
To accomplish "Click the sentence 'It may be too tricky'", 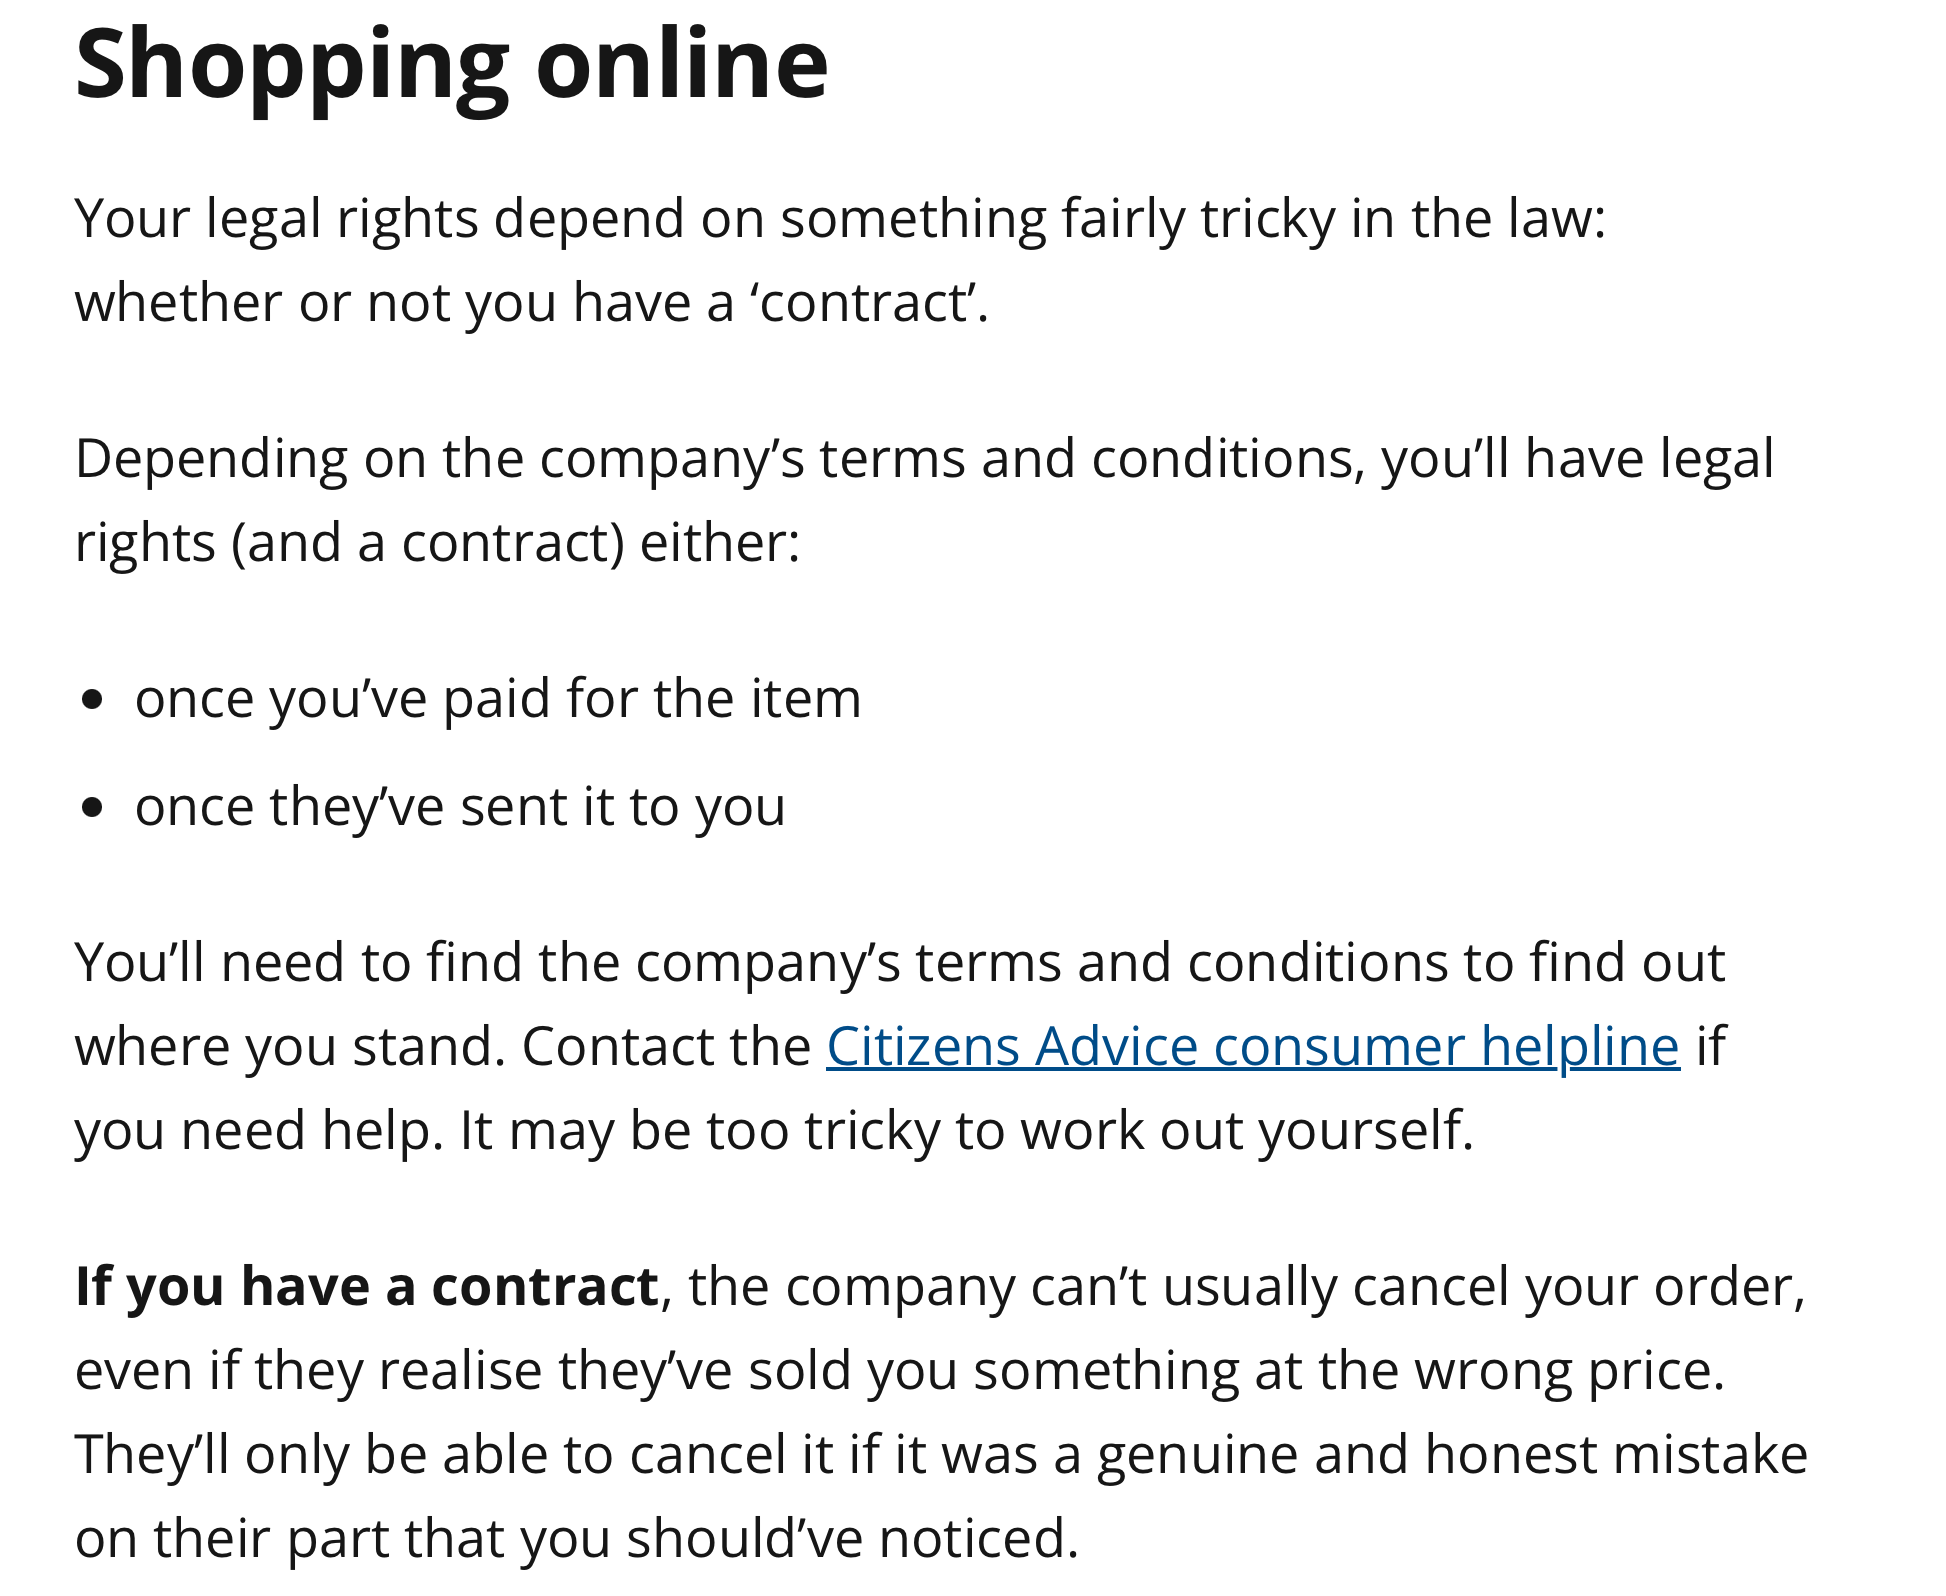I will click(x=966, y=1131).
